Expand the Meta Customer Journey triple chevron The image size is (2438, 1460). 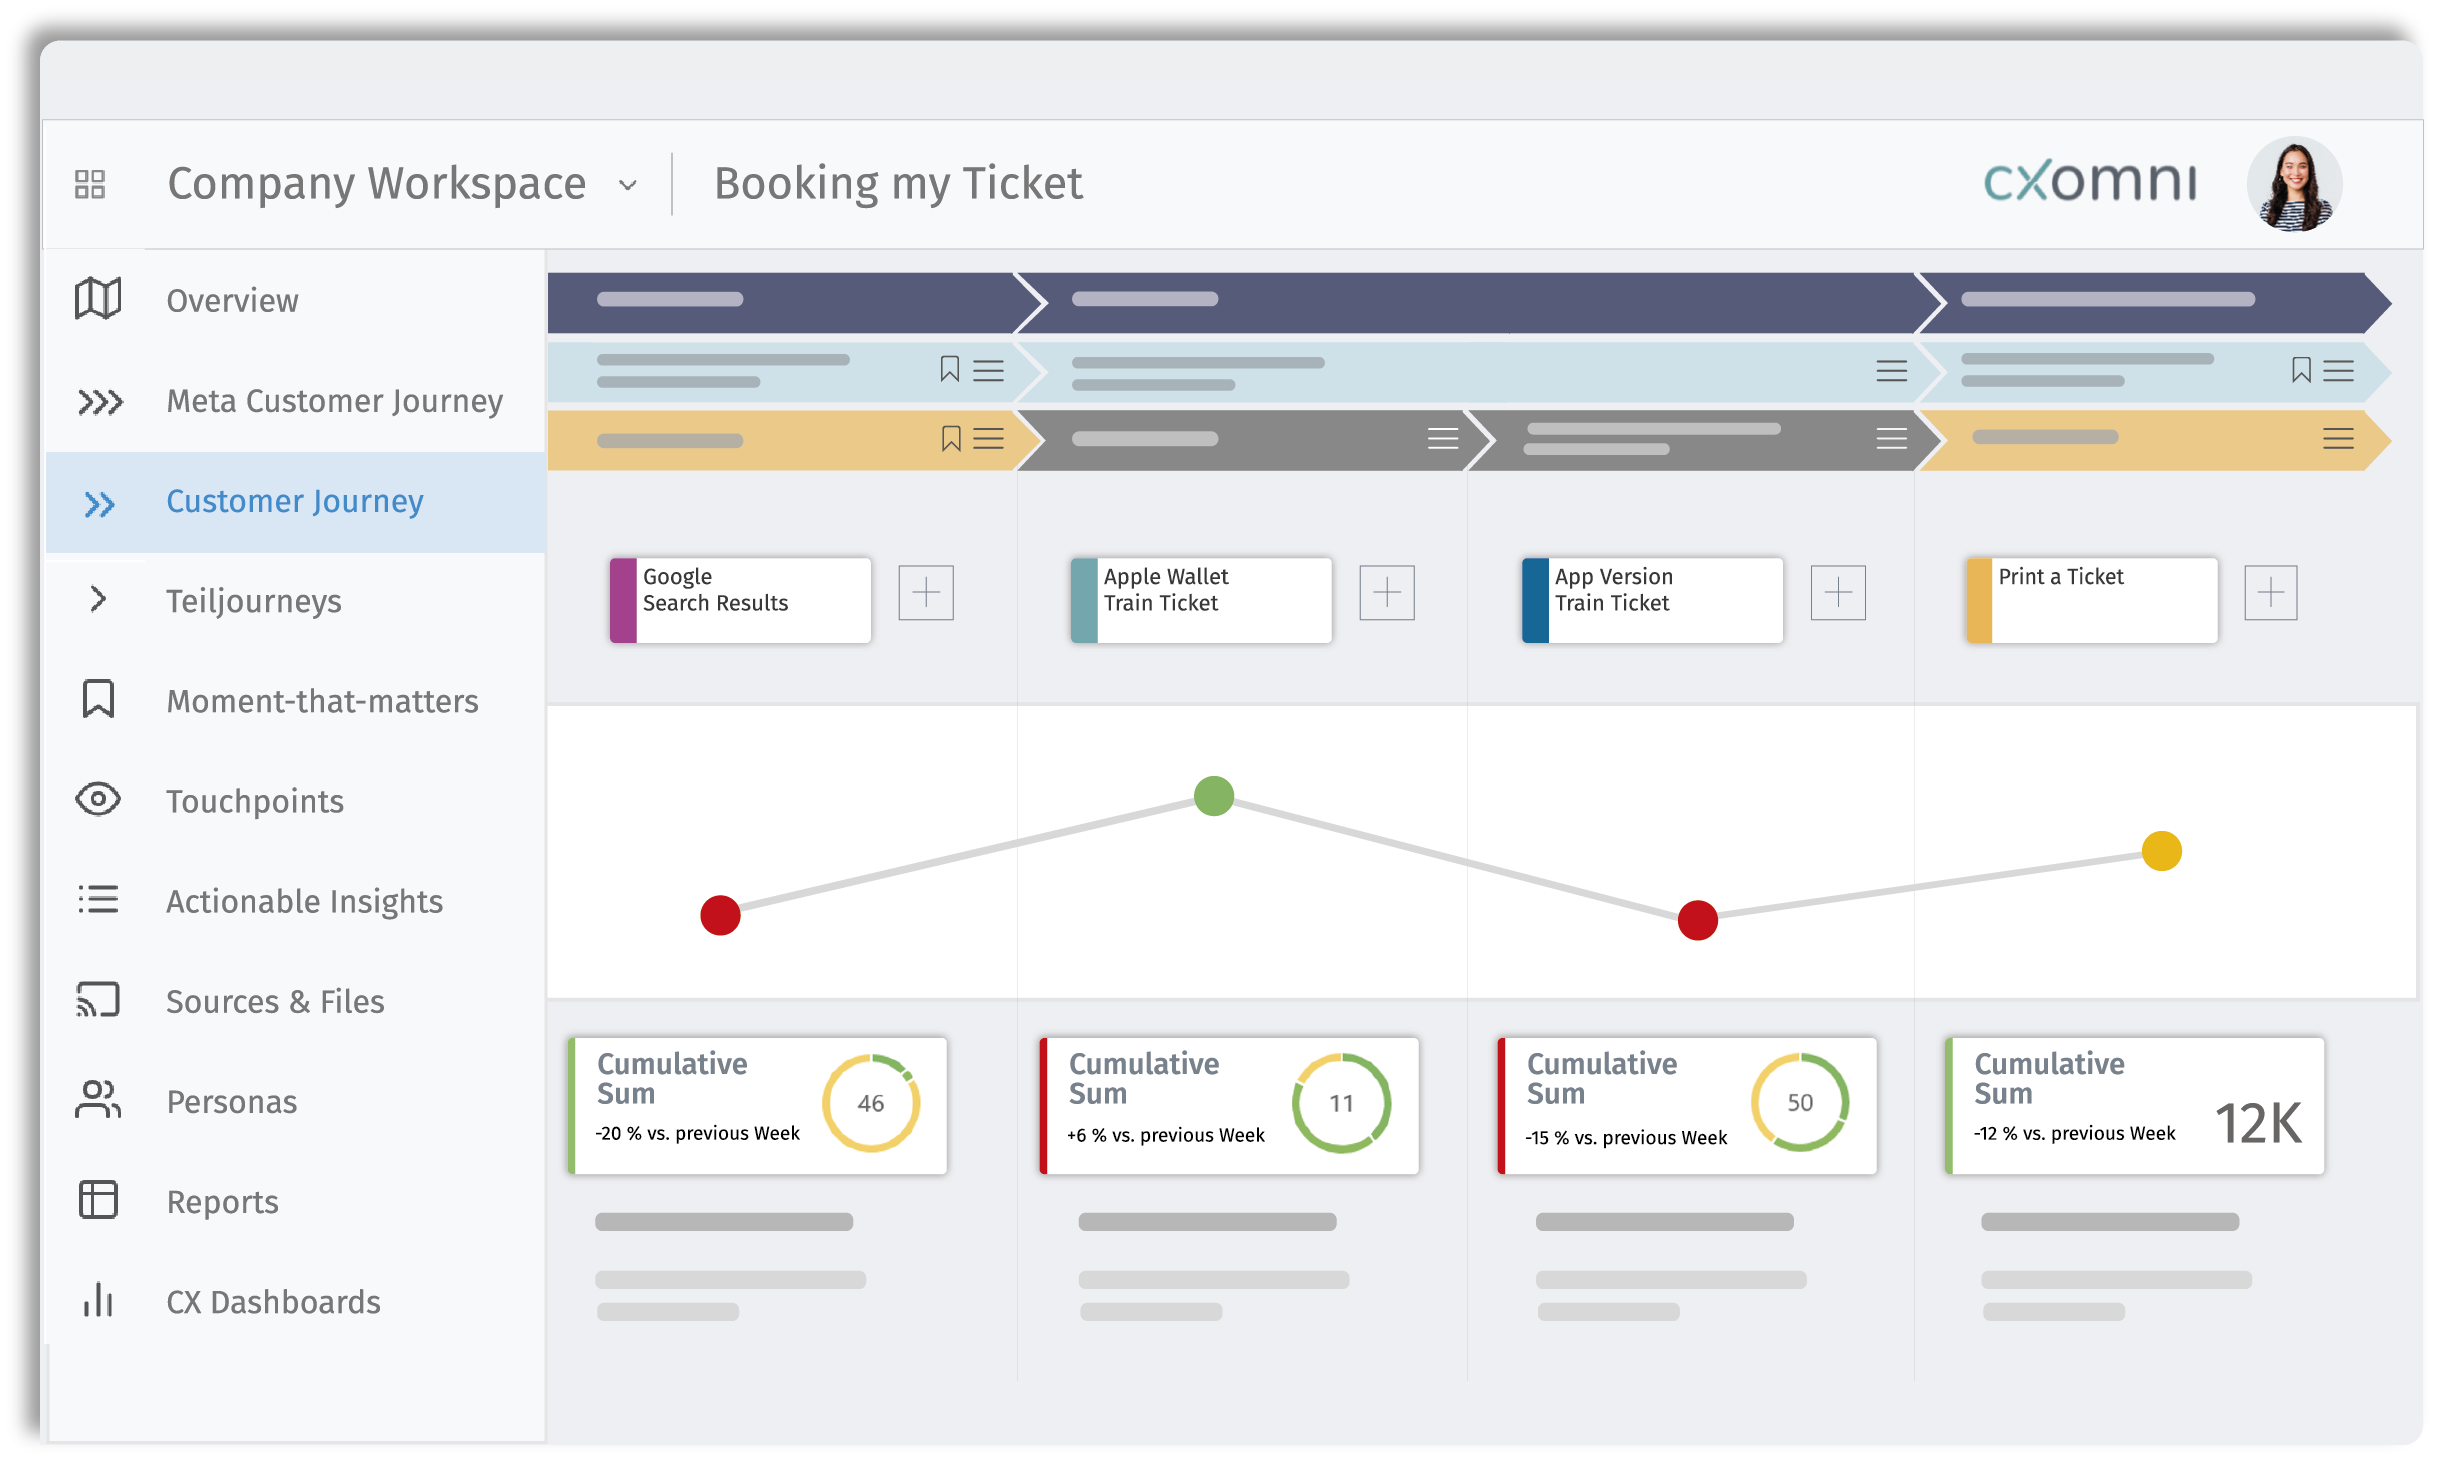tap(100, 402)
